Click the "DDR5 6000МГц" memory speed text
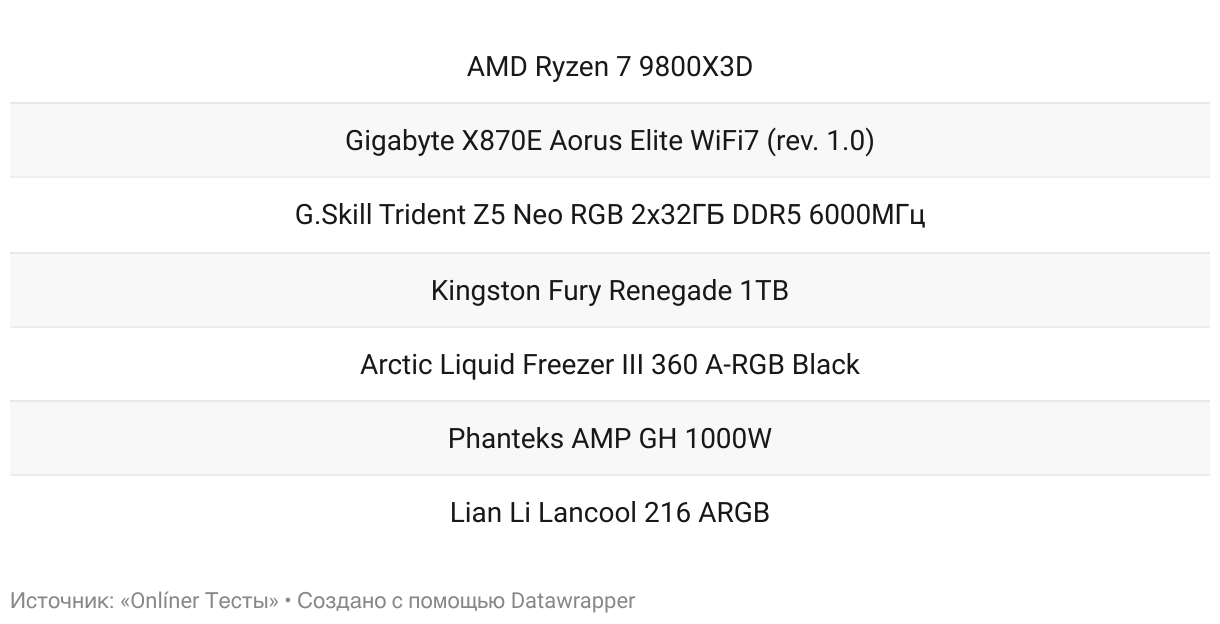This screenshot has width=1220, height=624. coord(829,216)
